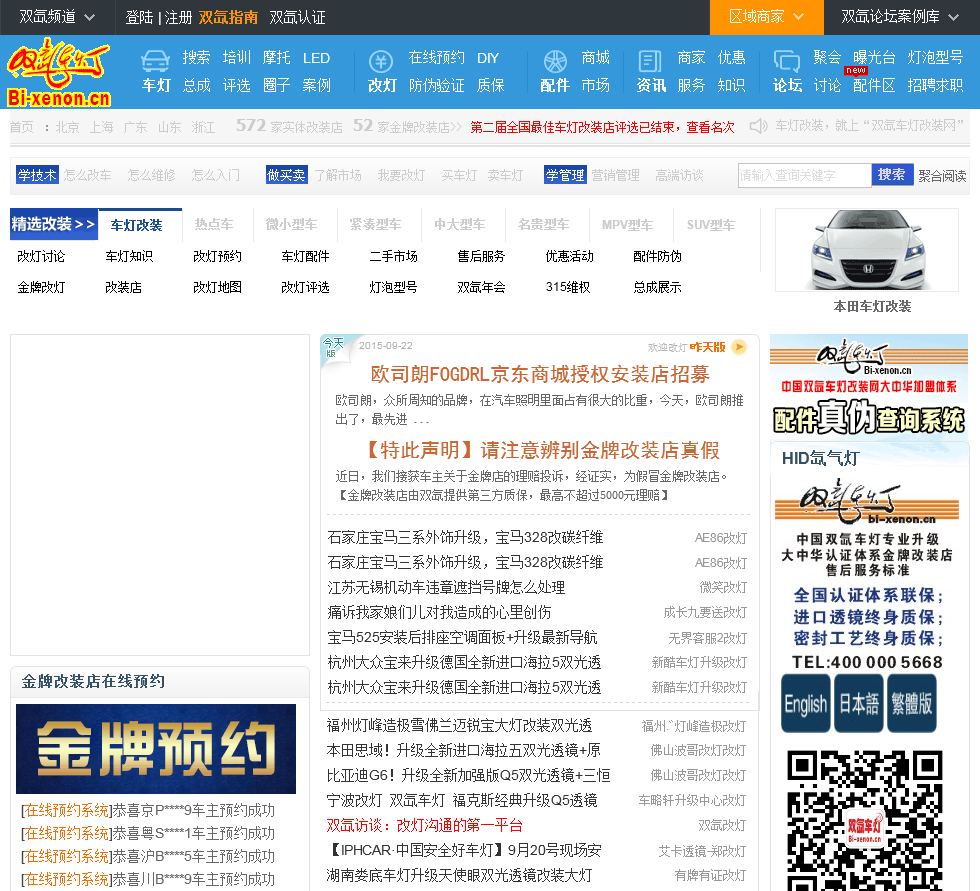980x891 pixels.
Task: Open the 双氙指南 link
Action: point(228,17)
